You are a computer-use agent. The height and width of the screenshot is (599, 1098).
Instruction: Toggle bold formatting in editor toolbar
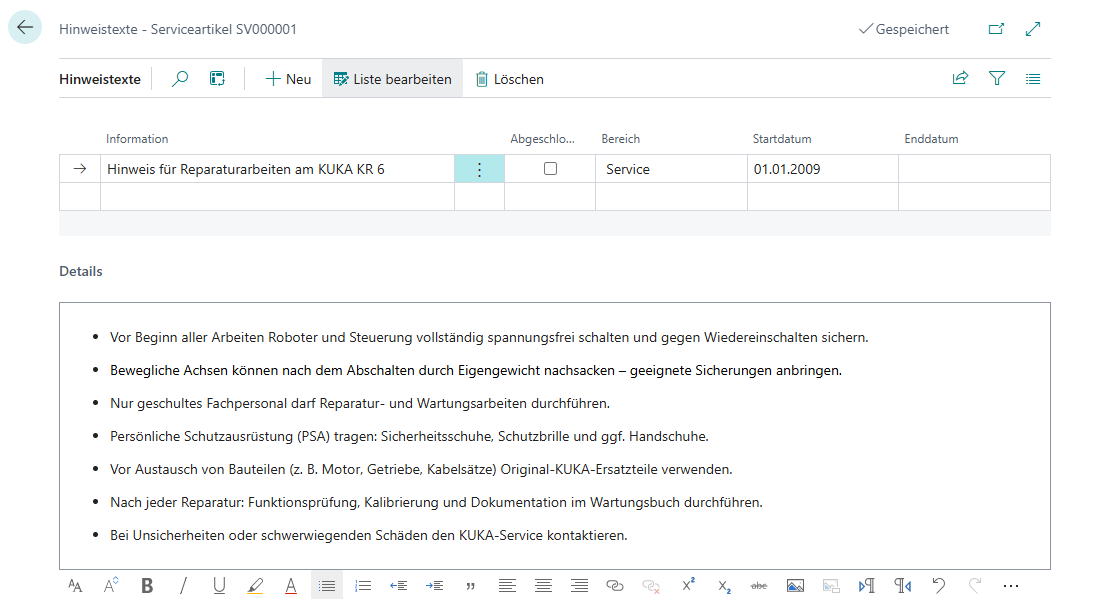[147, 586]
